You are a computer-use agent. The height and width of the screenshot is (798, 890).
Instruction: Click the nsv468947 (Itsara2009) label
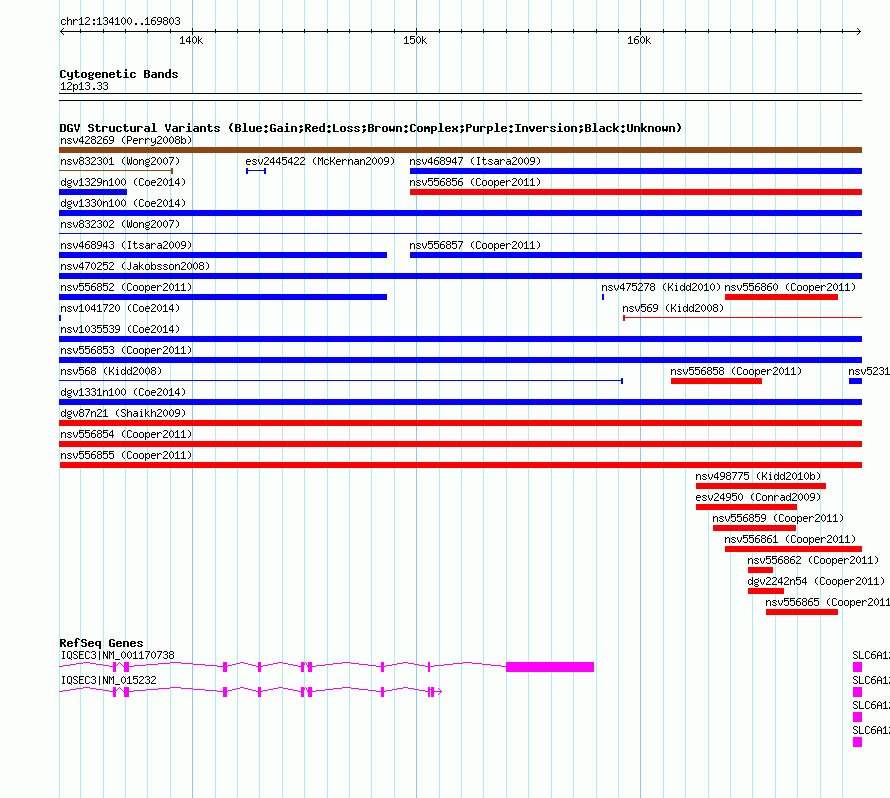(475, 161)
